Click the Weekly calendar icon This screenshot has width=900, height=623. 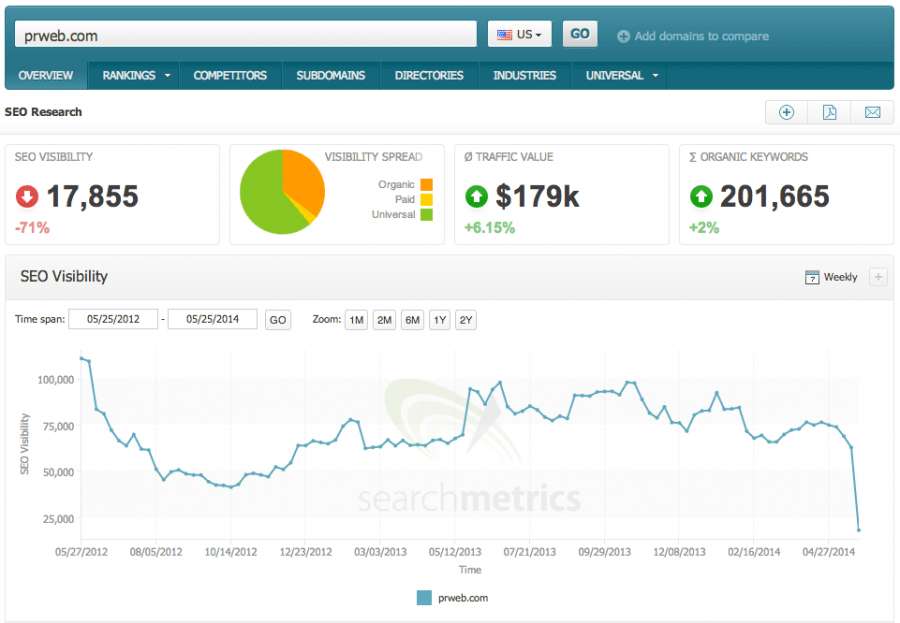[812, 277]
